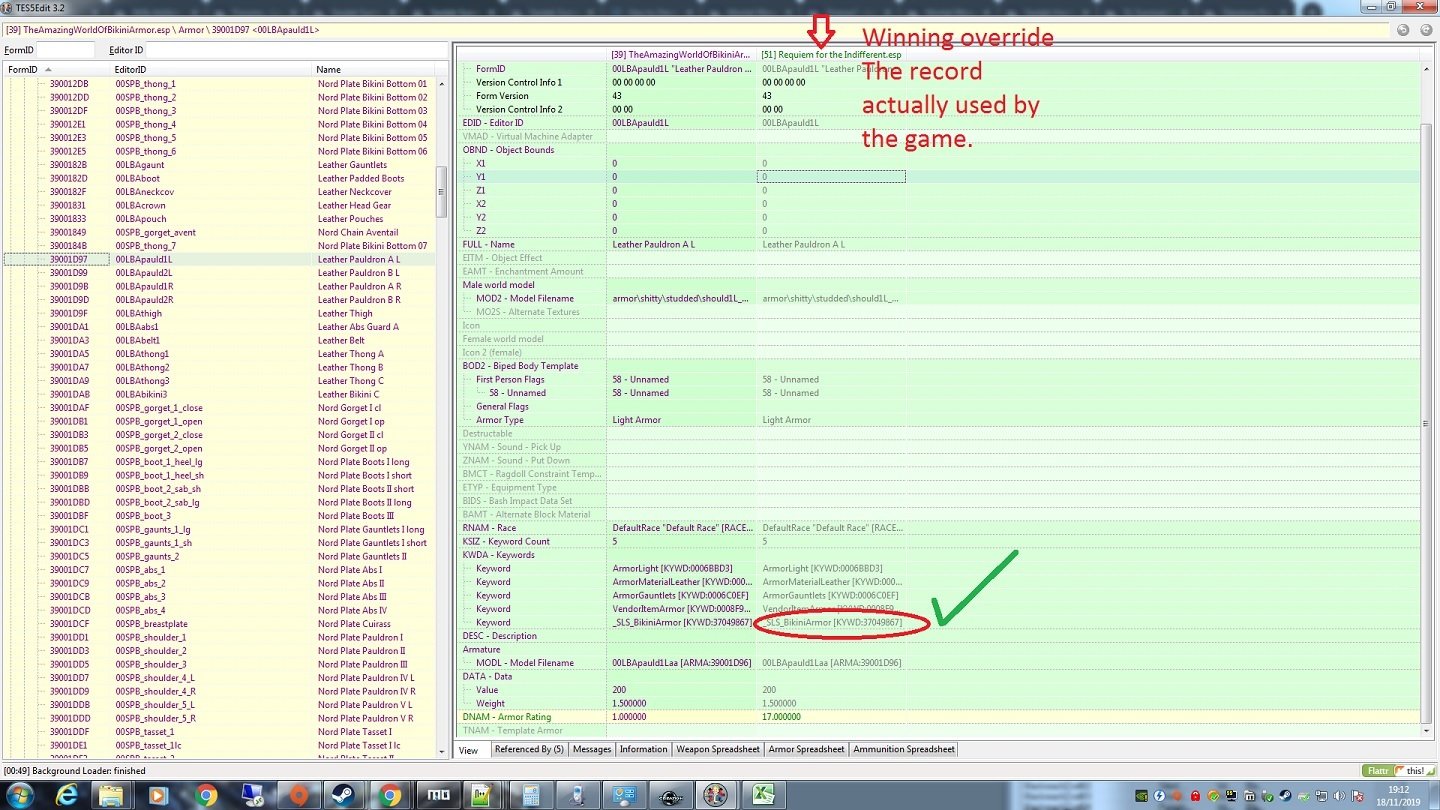Select record 00LBAbelt1 Leather Belt
The height and width of the screenshot is (810, 1440).
point(218,340)
